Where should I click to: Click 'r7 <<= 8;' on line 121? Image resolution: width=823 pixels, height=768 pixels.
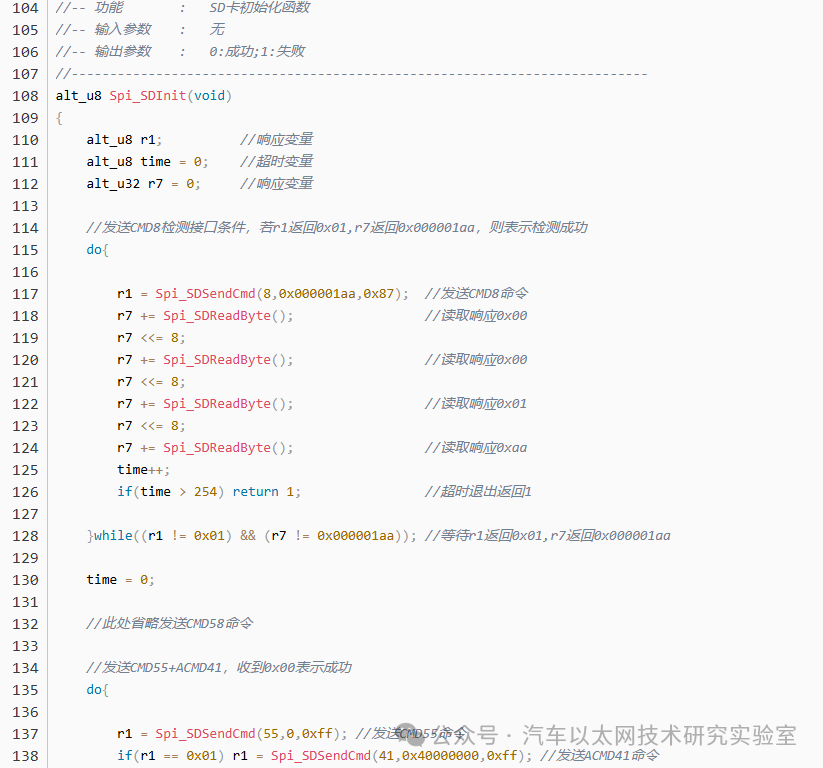tap(151, 382)
